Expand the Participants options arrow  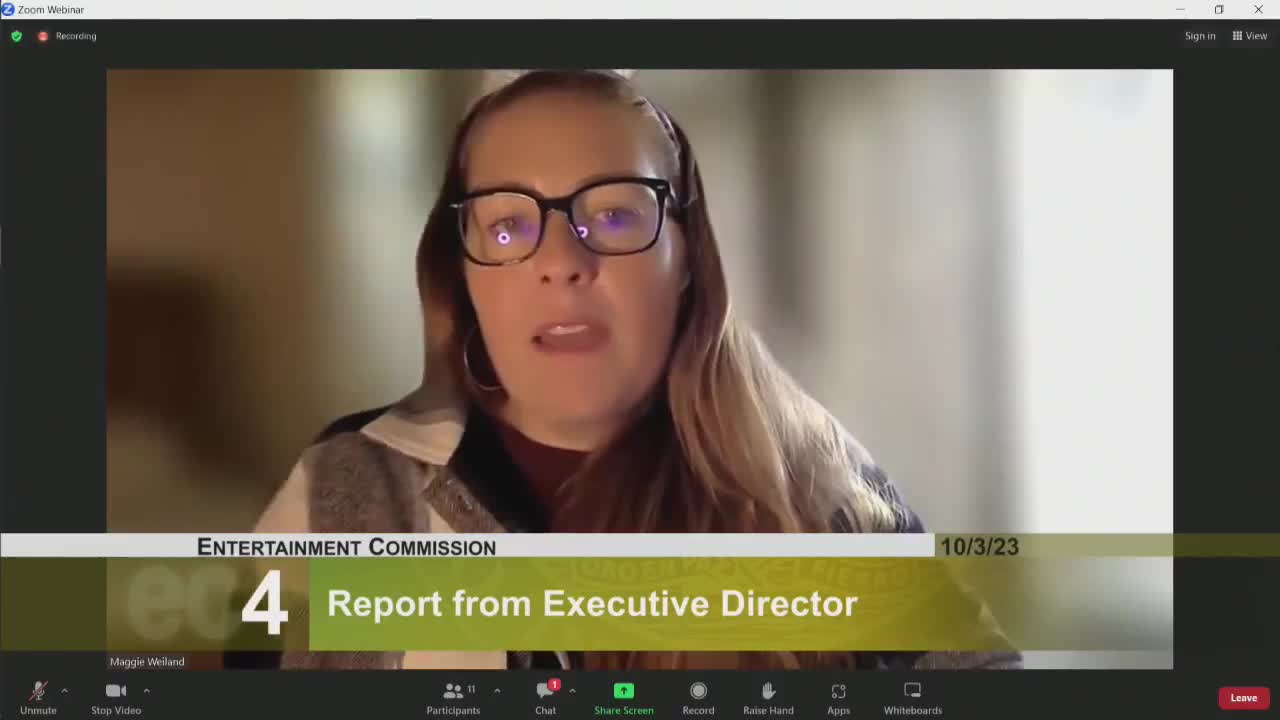coord(497,690)
